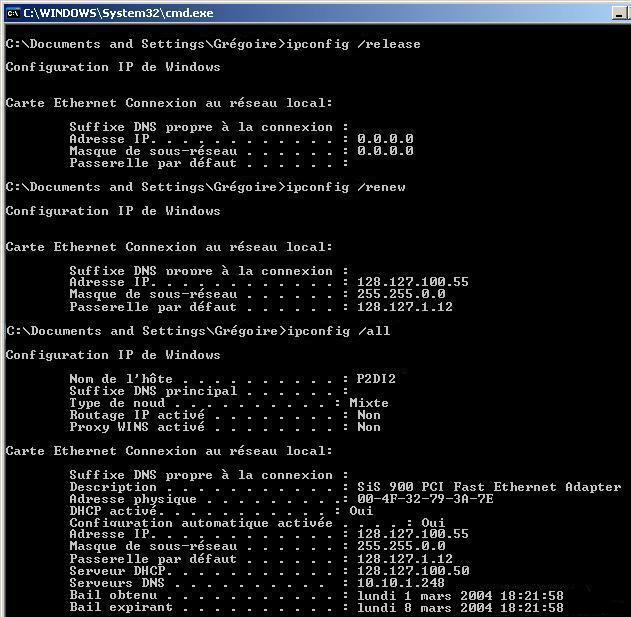Click the 'Serveurs DNS' label
Screen dimensions: 631x617
point(117,583)
